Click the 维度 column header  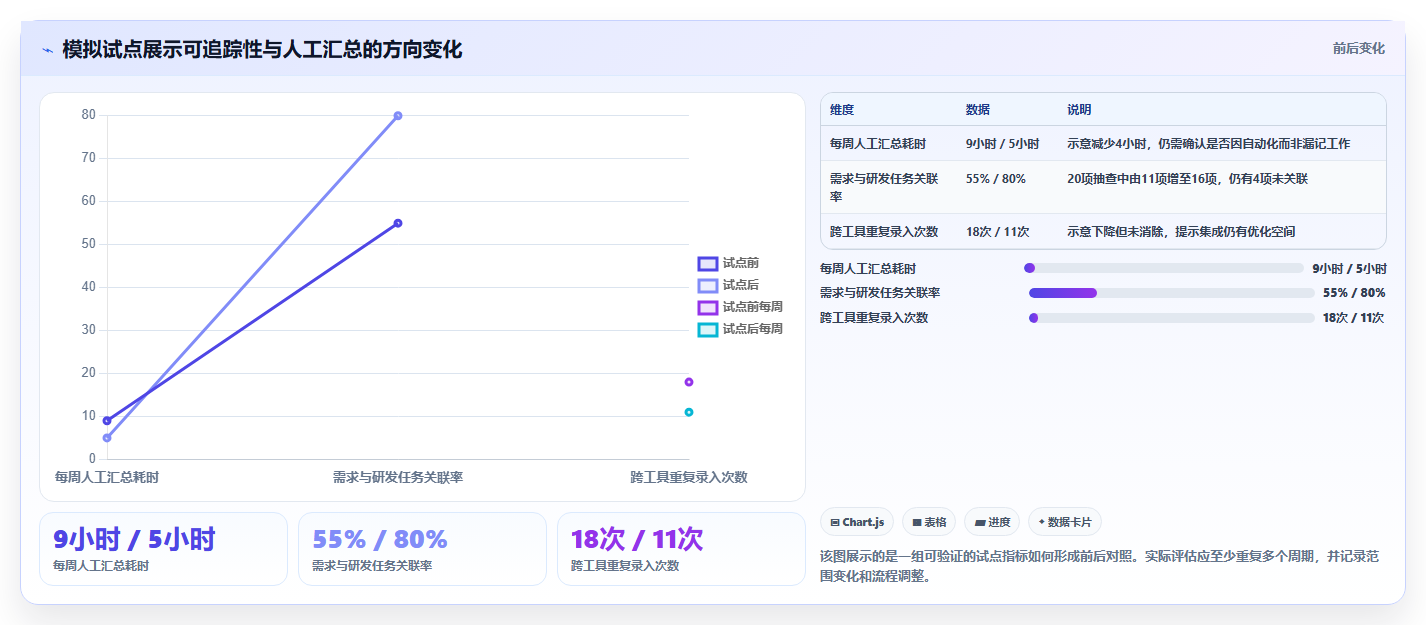[842, 110]
